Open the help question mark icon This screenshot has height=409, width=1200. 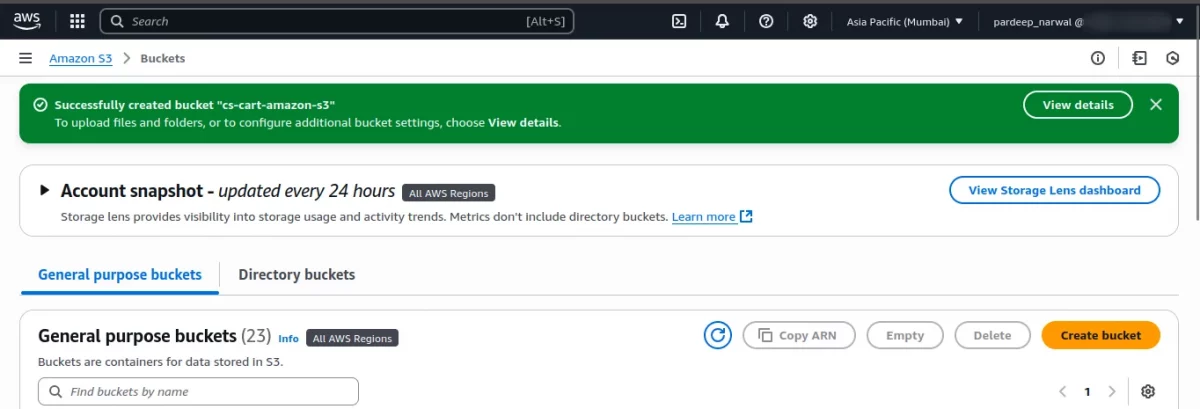(x=766, y=21)
